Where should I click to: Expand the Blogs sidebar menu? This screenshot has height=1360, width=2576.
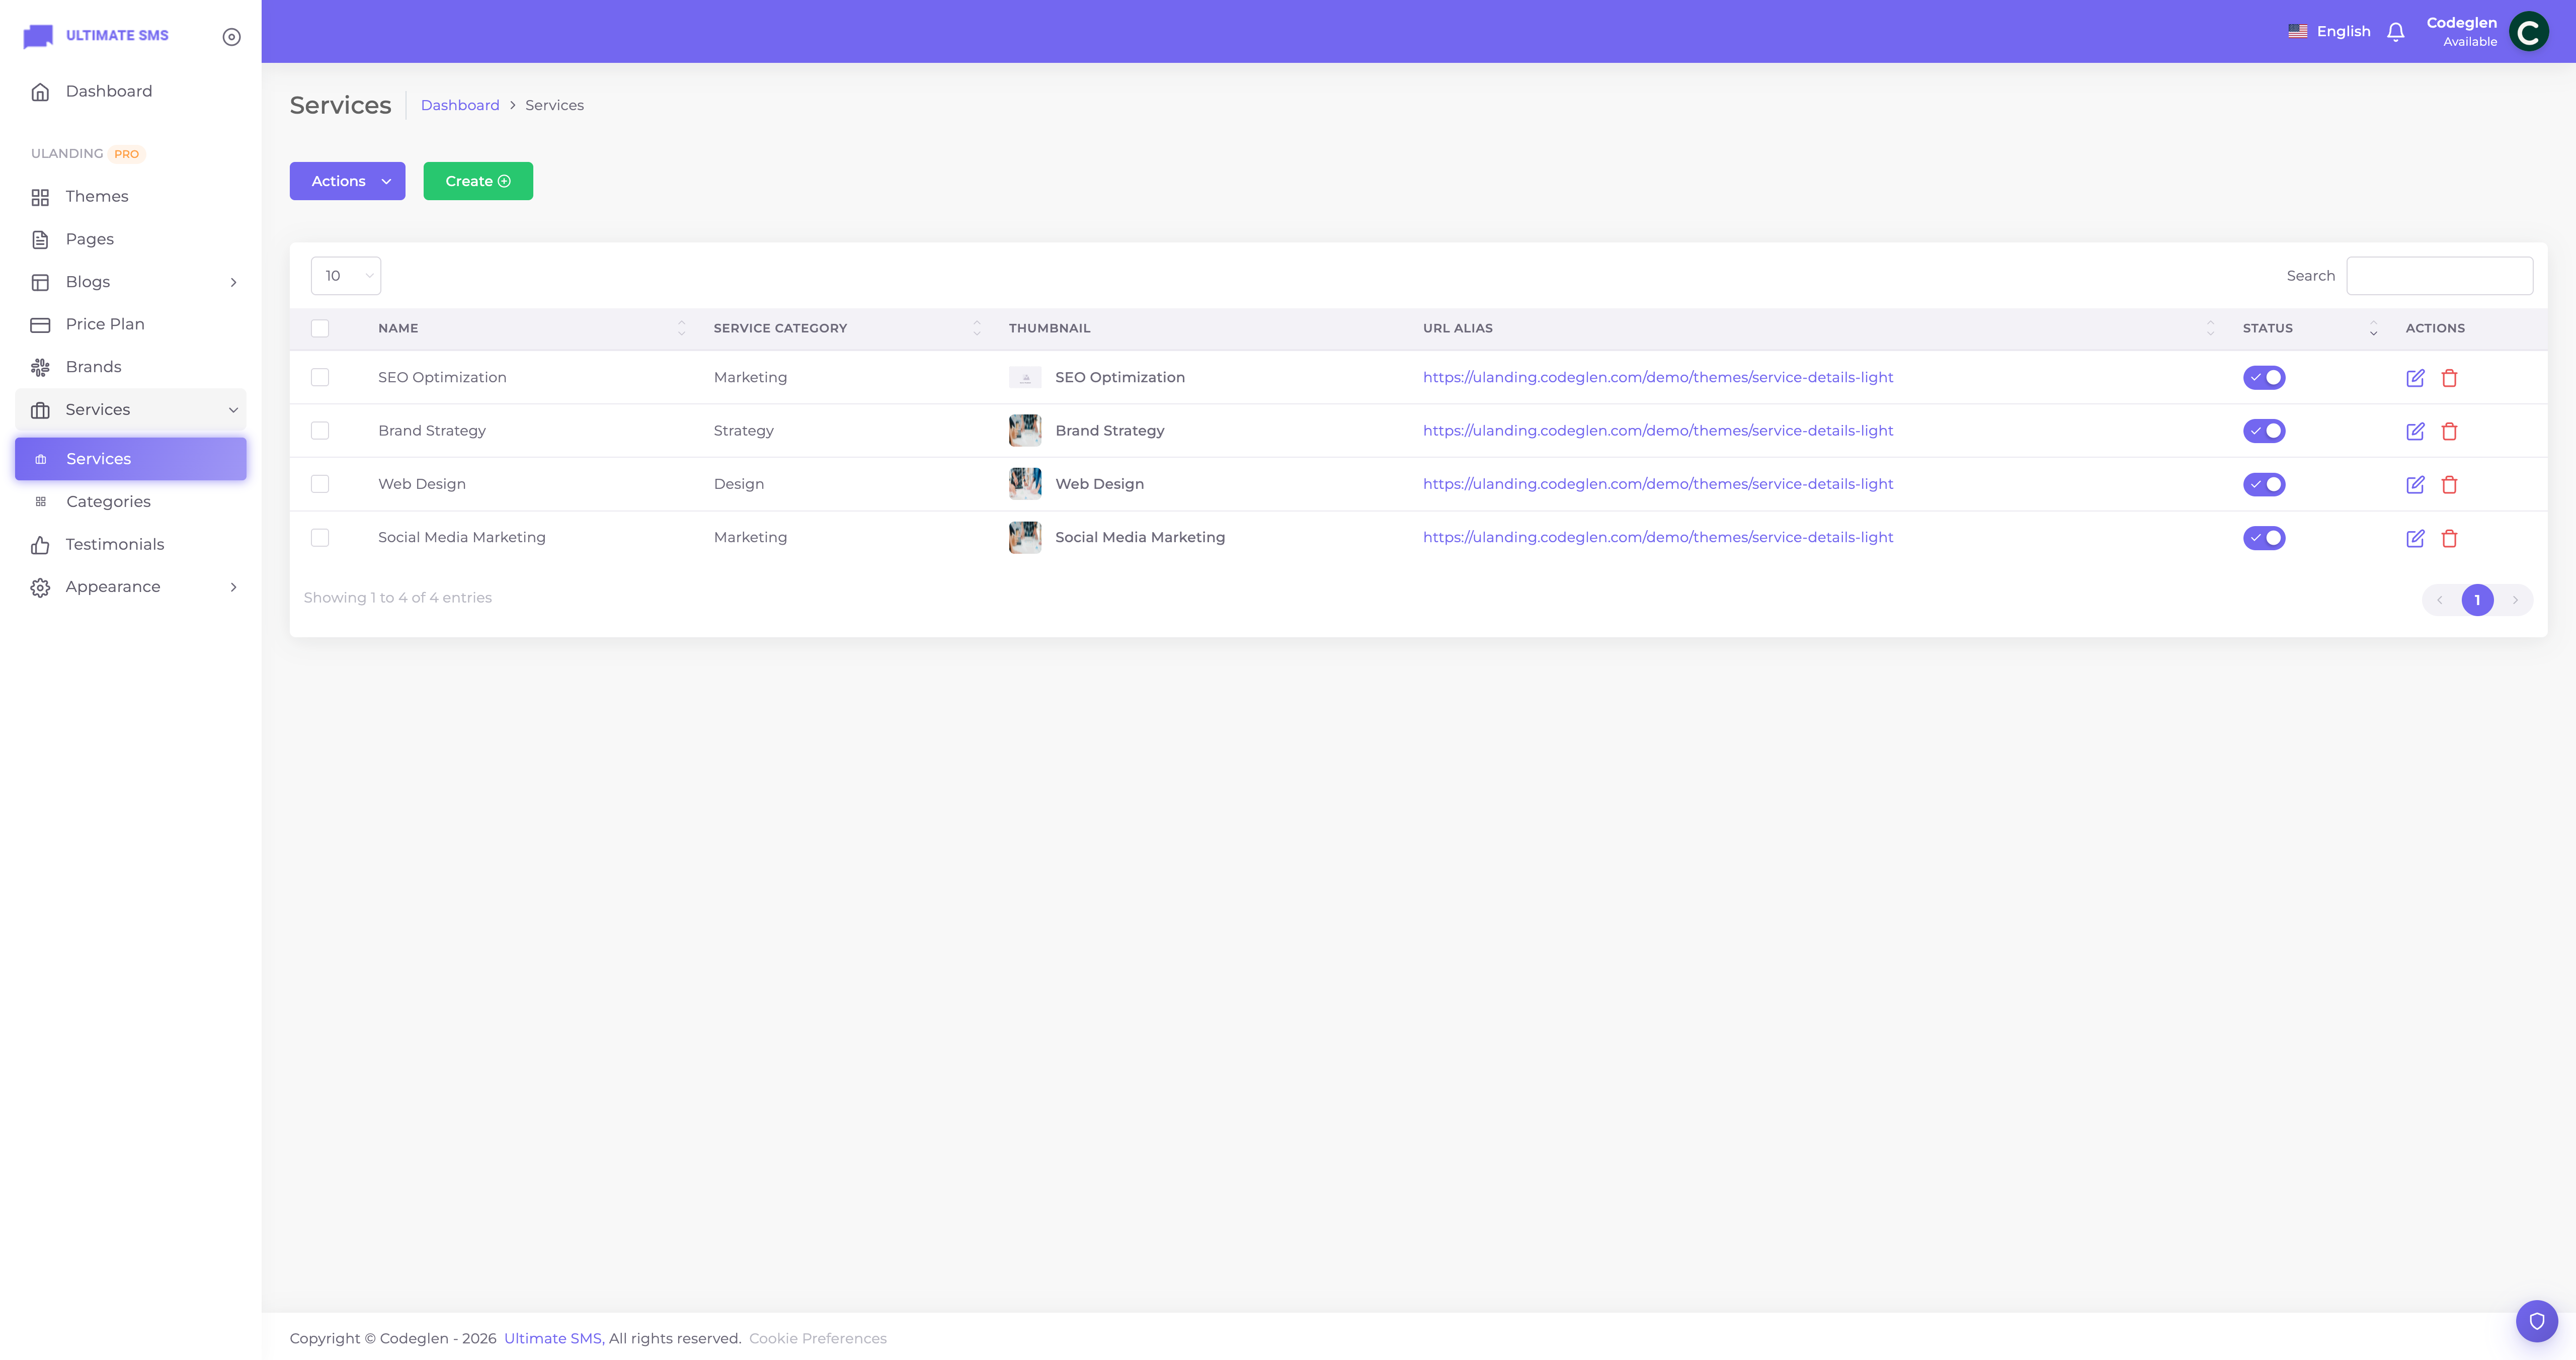coord(131,282)
